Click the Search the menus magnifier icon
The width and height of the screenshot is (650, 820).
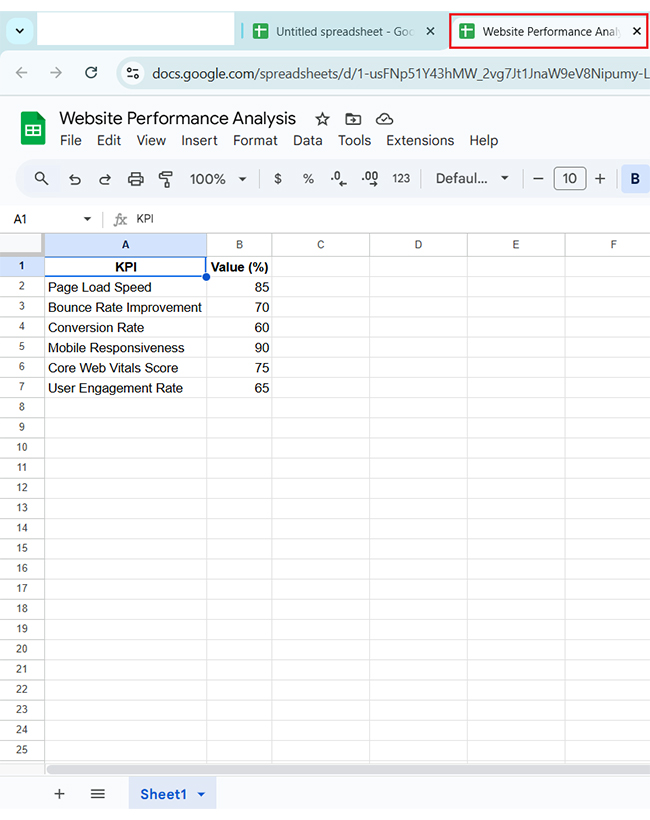[41, 179]
